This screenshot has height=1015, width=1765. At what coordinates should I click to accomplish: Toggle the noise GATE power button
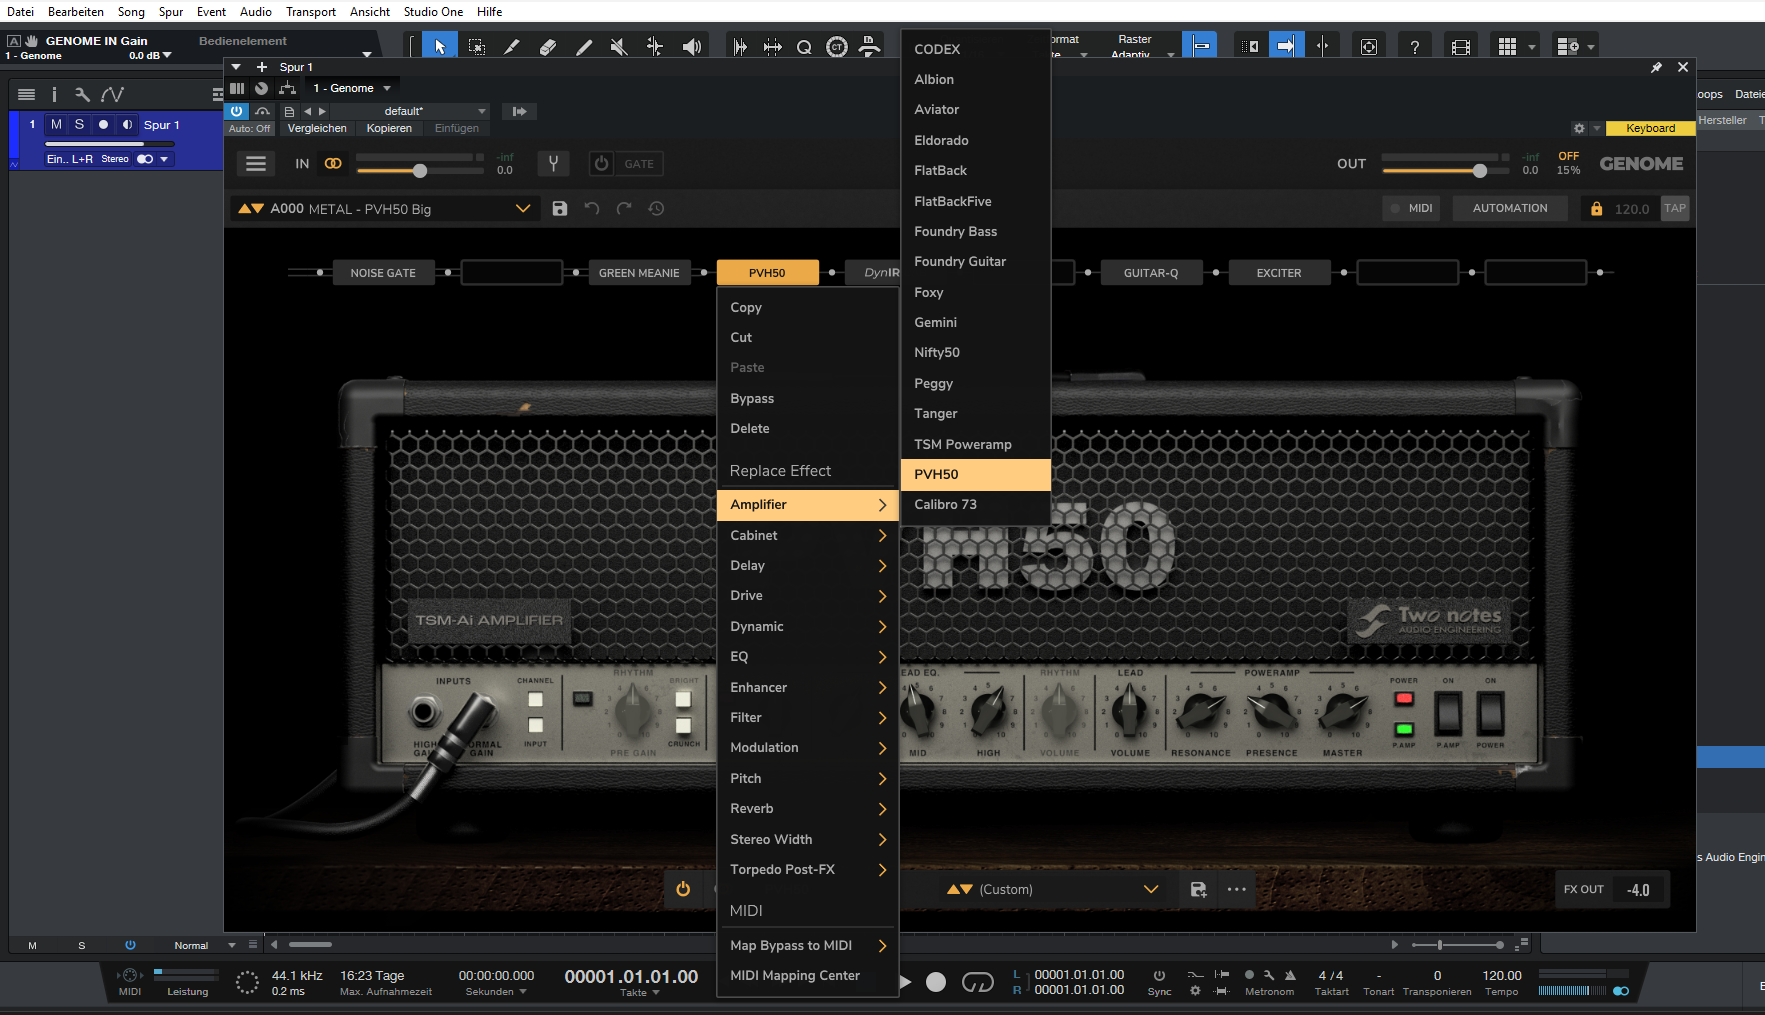[601, 164]
